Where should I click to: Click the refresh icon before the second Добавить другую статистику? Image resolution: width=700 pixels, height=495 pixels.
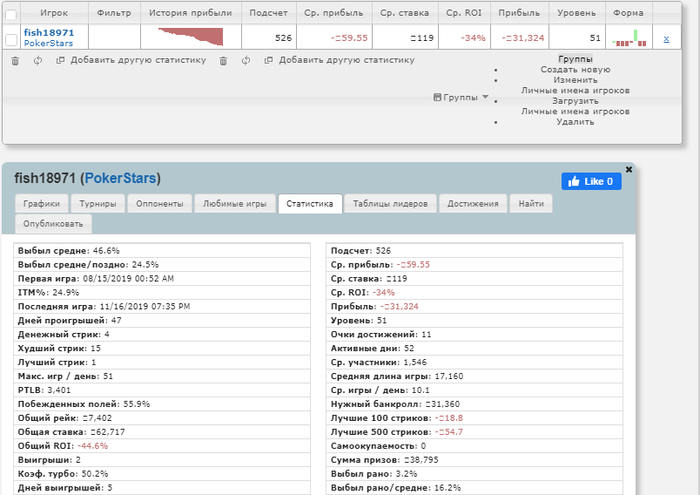pyautogui.click(x=246, y=60)
